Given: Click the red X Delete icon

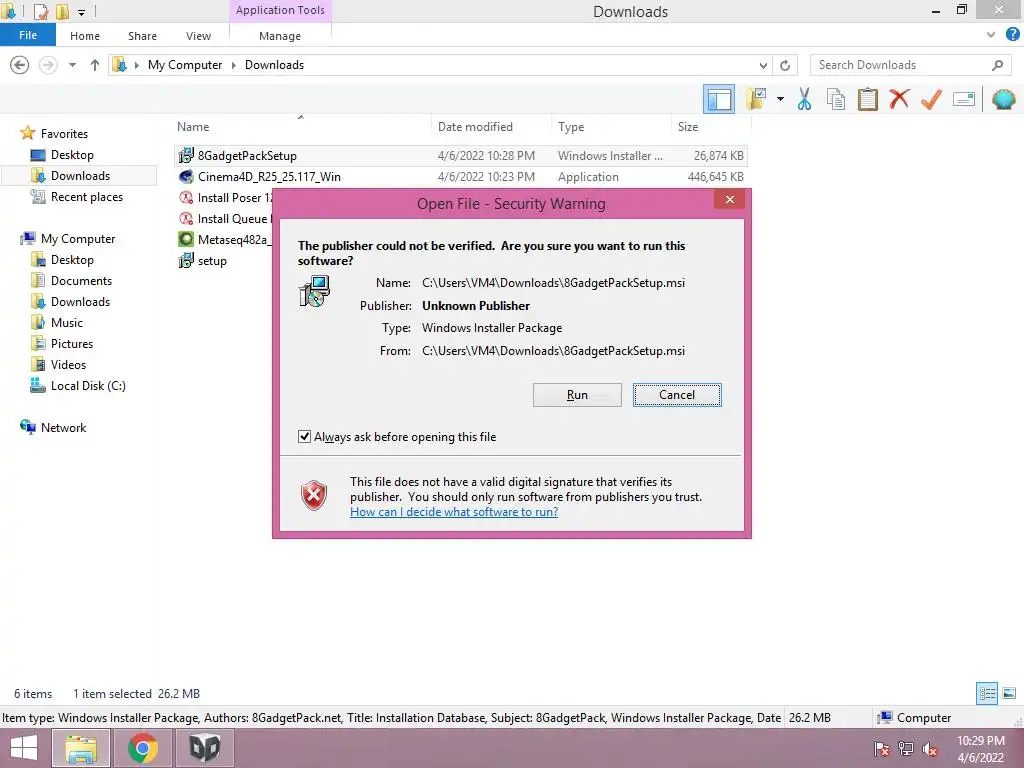Looking at the screenshot, I should [x=899, y=99].
